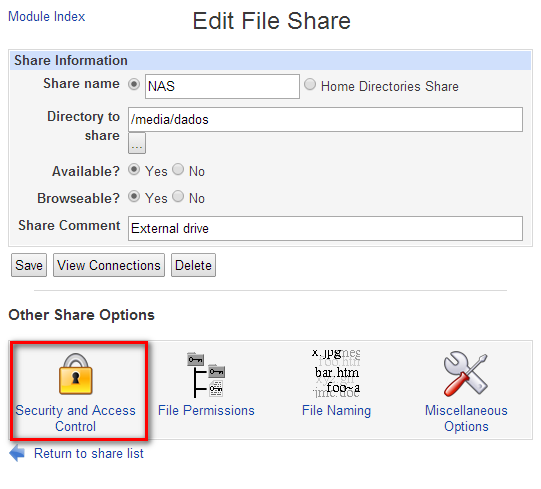Click the Directory to share path field
Screen dimensions: 541x489
325,119
